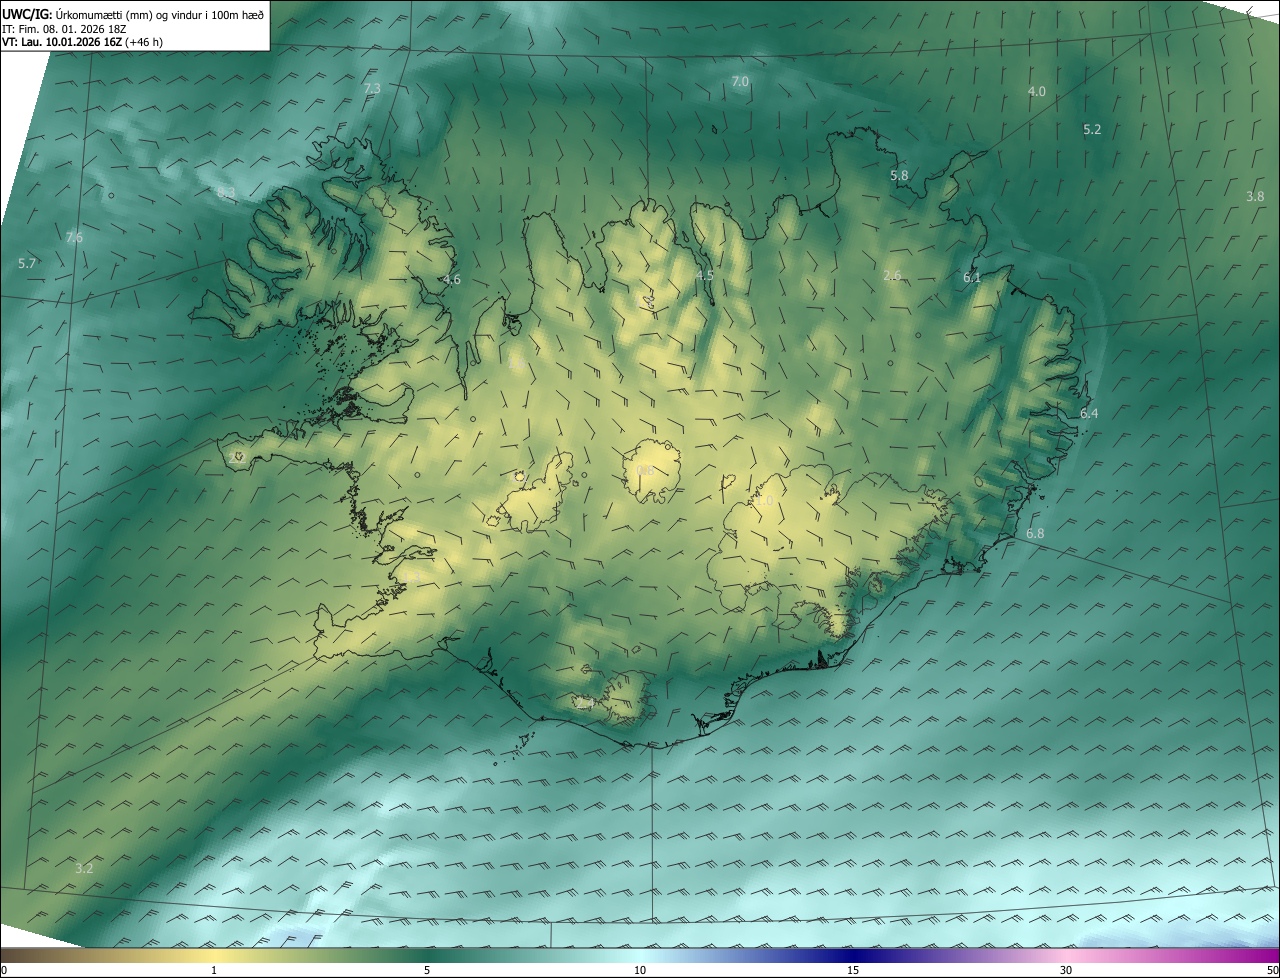Viewport: 1280px width, 978px height.
Task: Click the 7.0 value label north of Iceland
Action: [x=740, y=82]
